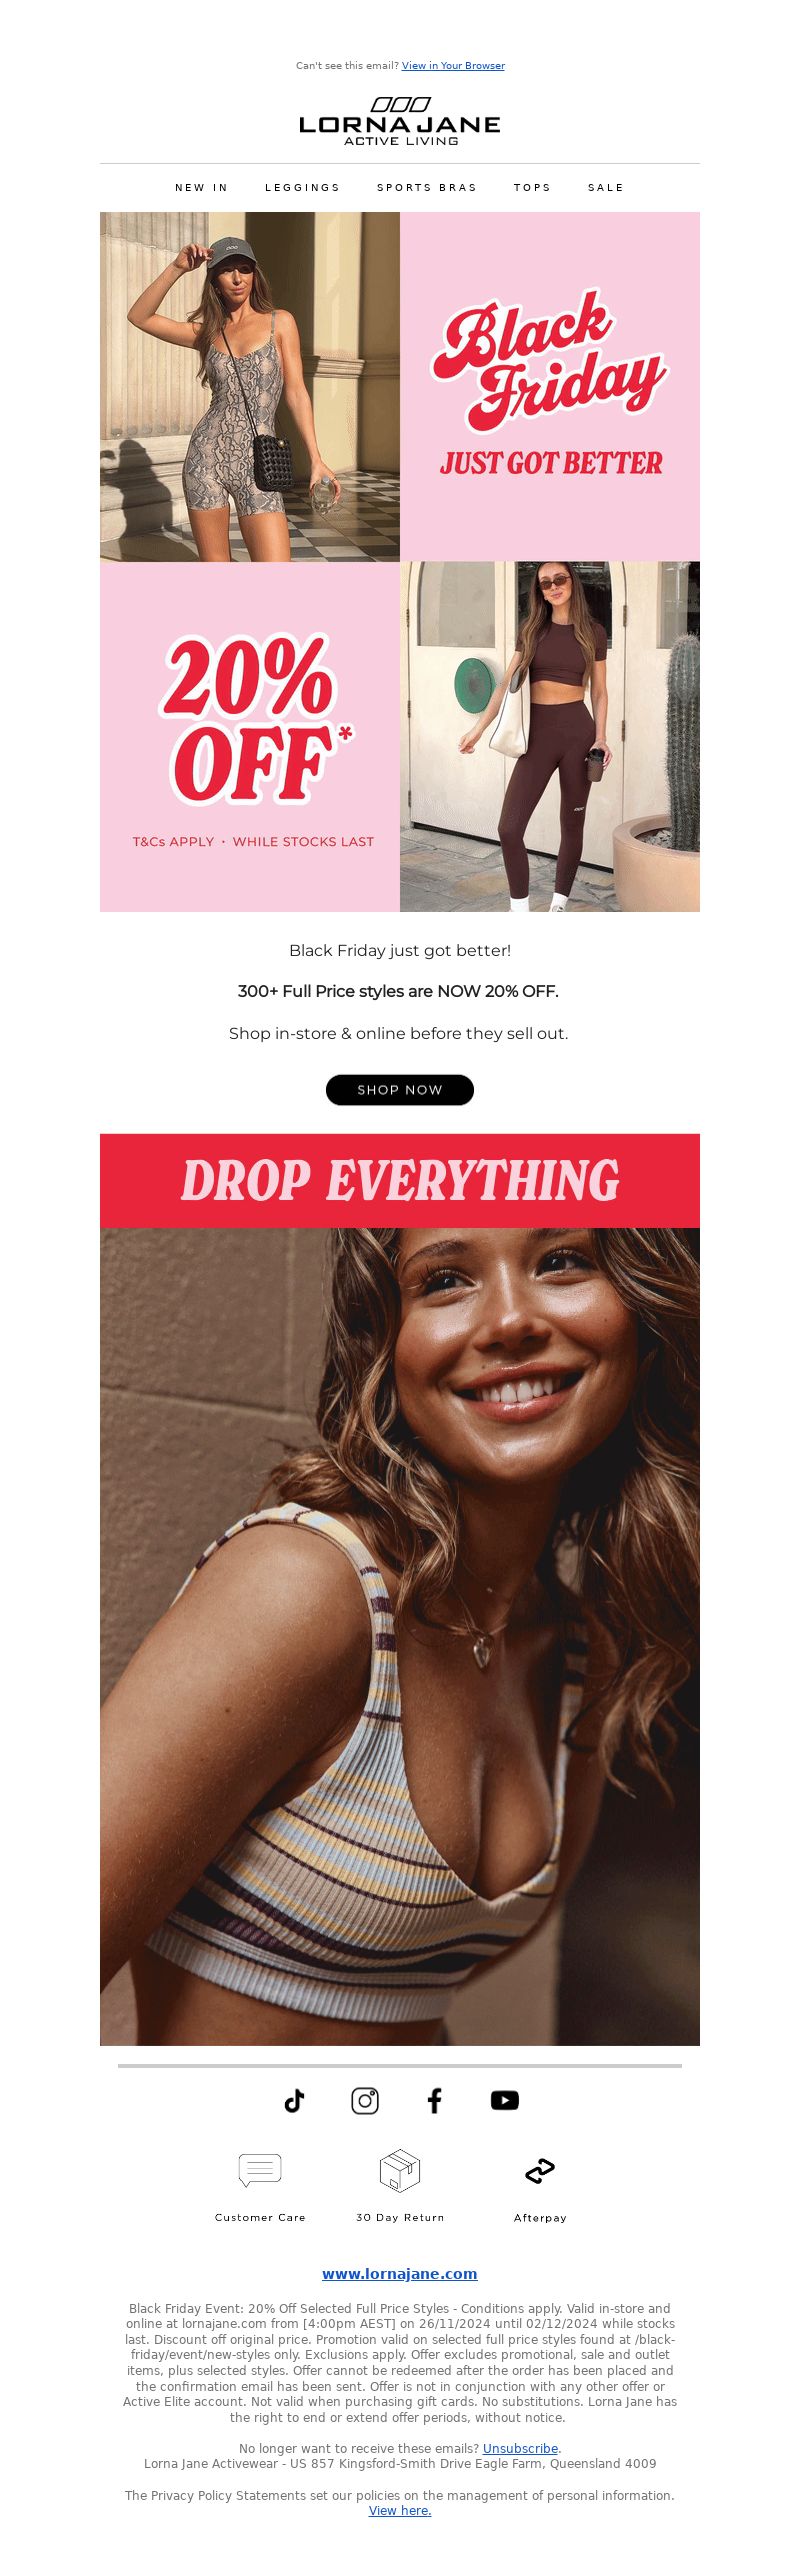Open the Facebook social icon
This screenshot has height=2568, width=800.
(435, 2101)
